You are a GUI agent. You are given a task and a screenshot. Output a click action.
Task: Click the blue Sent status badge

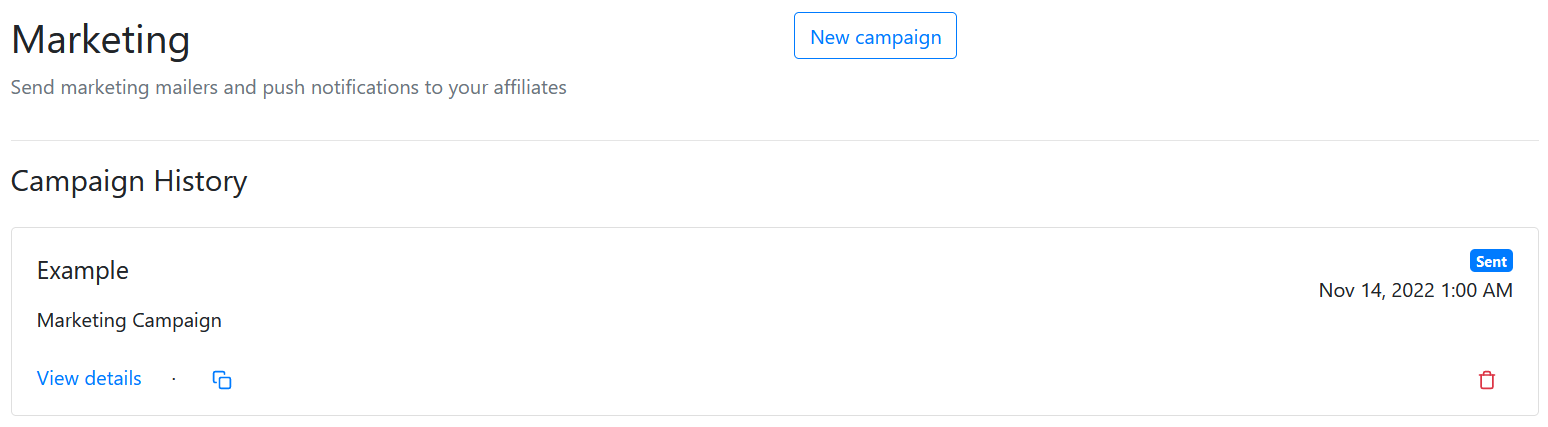(x=1491, y=261)
